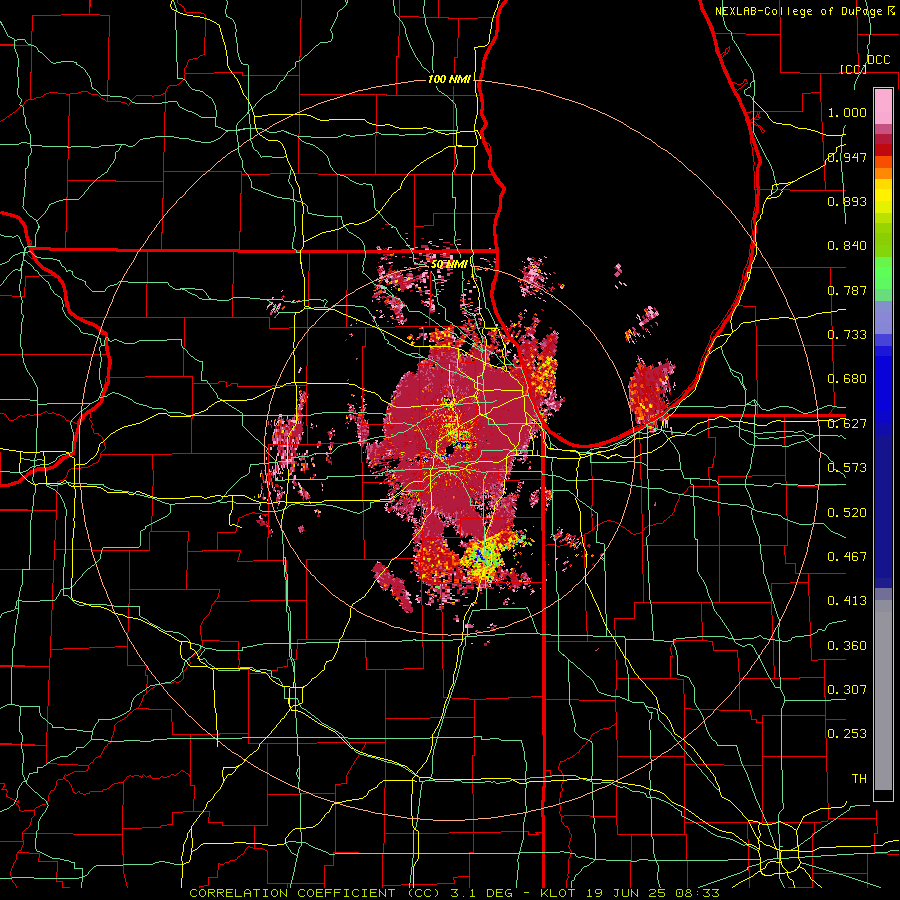Screen dimensions: 900x900
Task: Pick the light pink top color band
Action: 883,106
